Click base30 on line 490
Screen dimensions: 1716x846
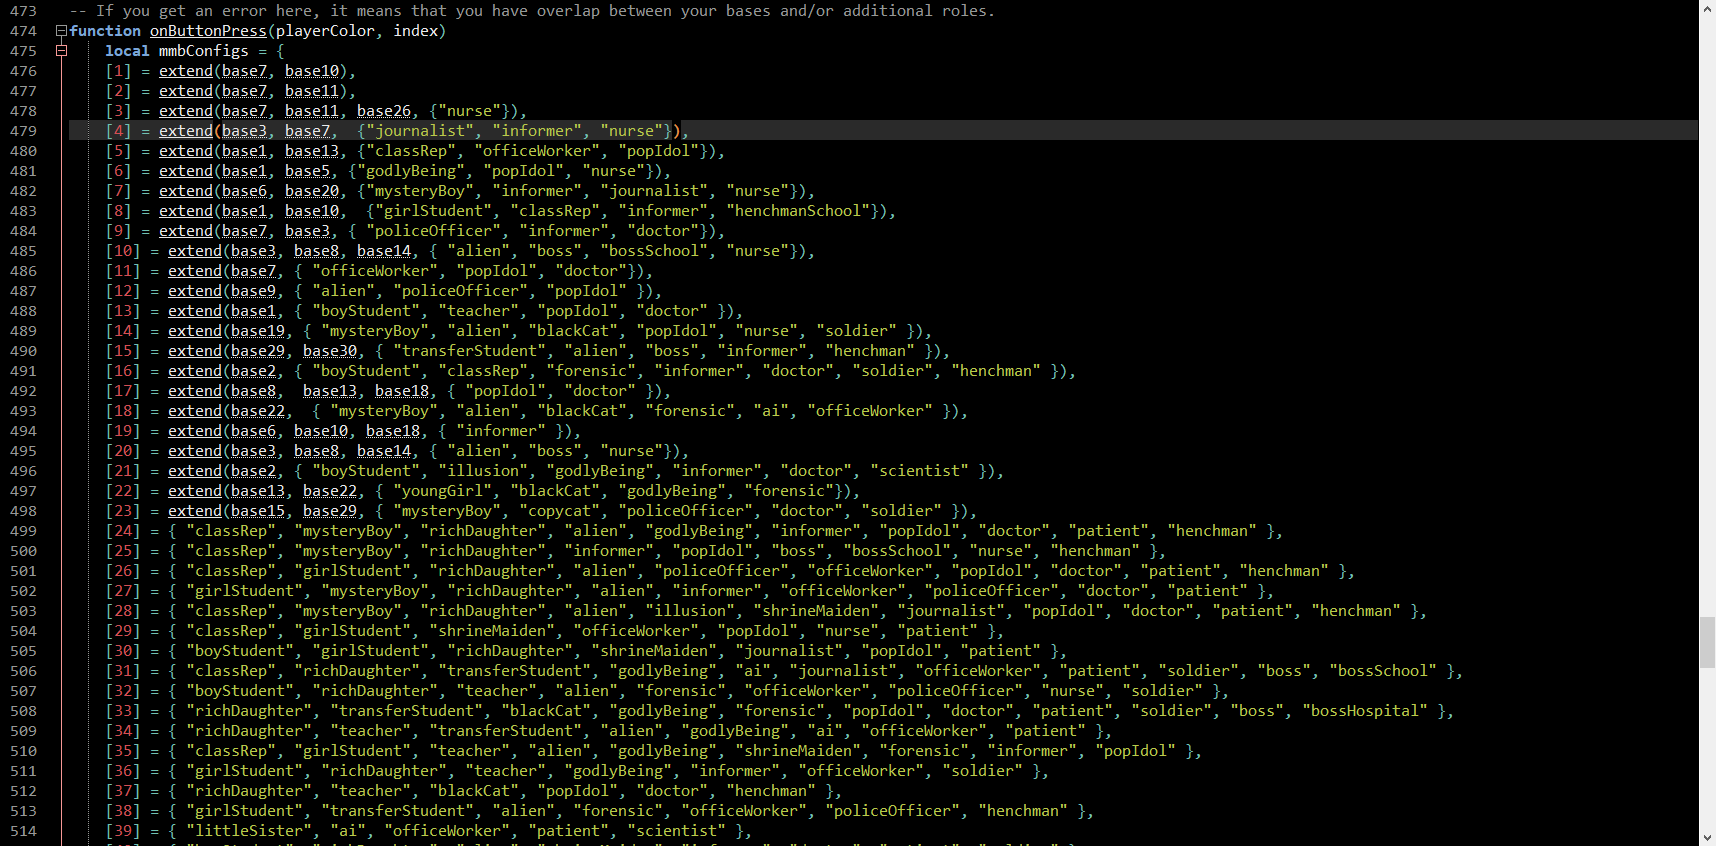click(x=330, y=351)
